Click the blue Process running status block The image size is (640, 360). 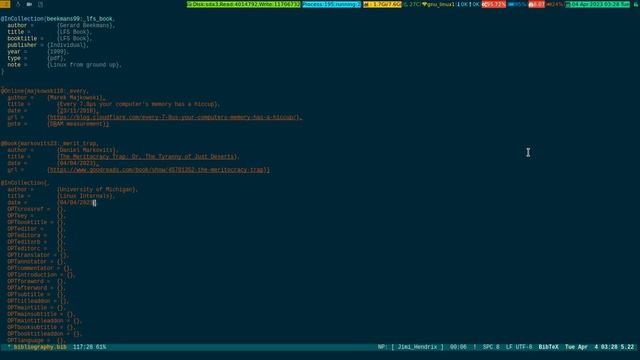(331, 4)
